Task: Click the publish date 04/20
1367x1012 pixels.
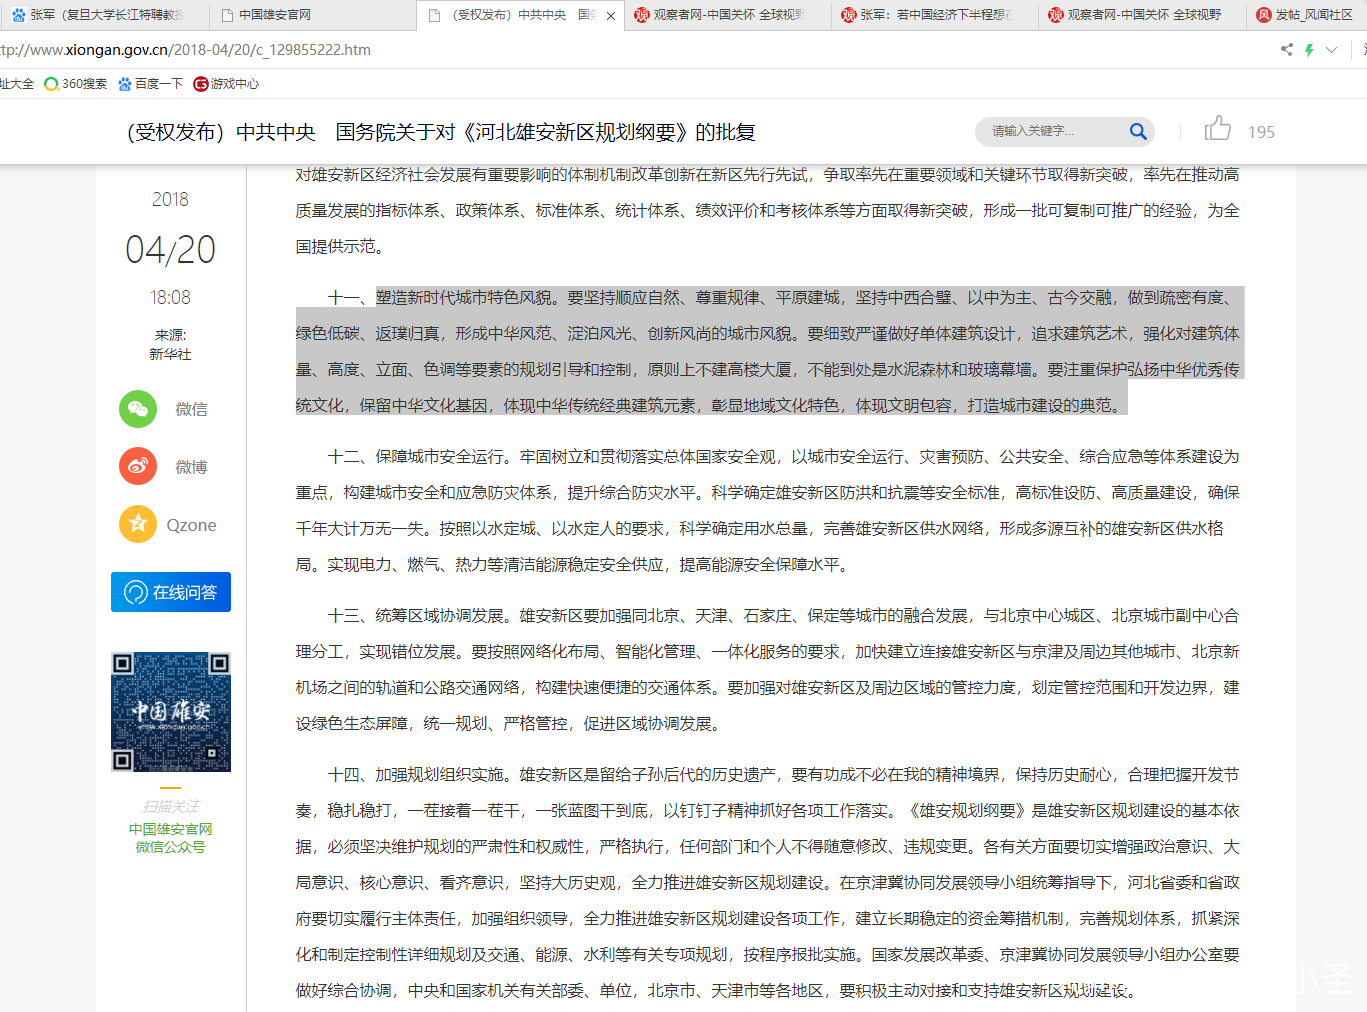Action: (170, 249)
